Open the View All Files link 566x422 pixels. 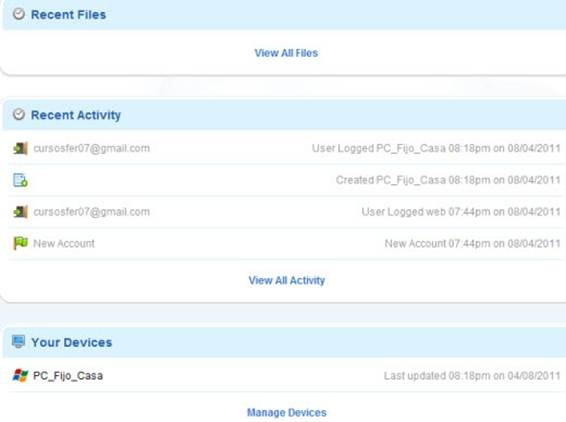click(286, 53)
